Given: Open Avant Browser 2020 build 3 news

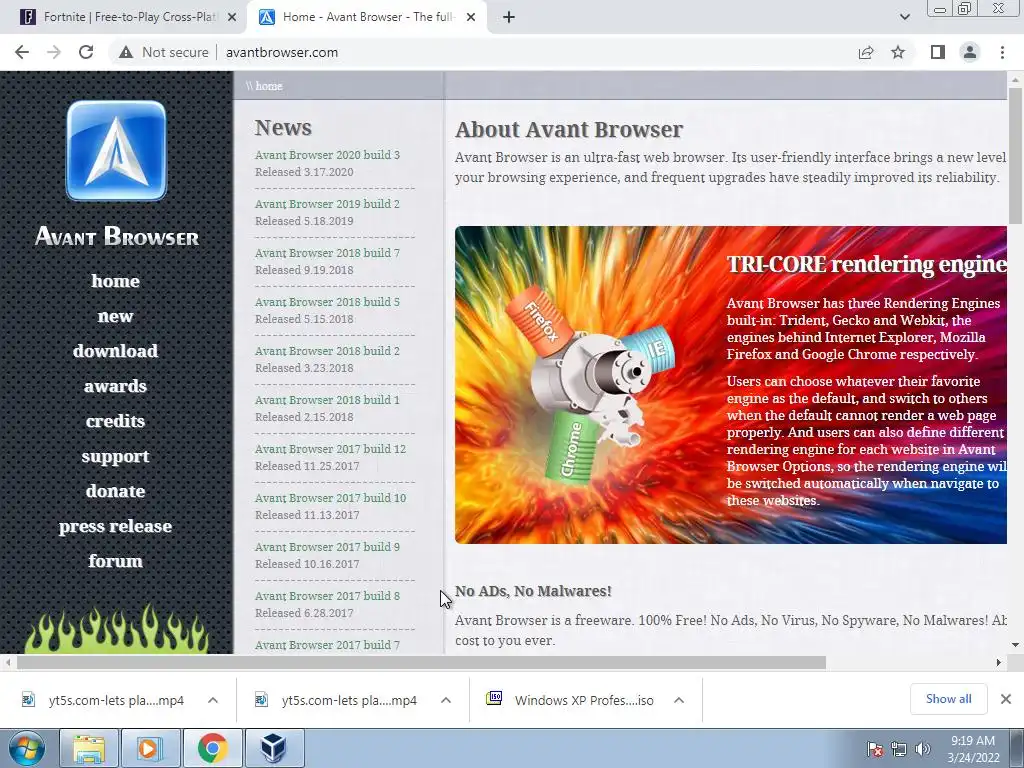Looking at the screenshot, I should click(x=327, y=155).
